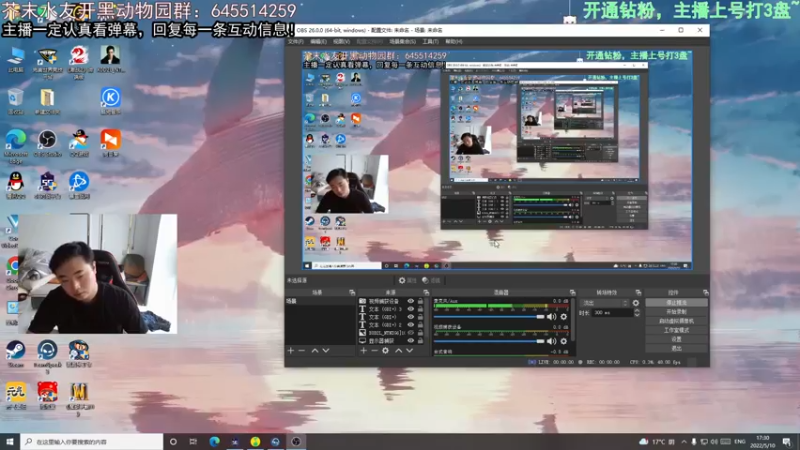Toggle visibility of the 文本 (GDI+) 2 source
This screenshot has height=450, width=800.
tap(411, 324)
